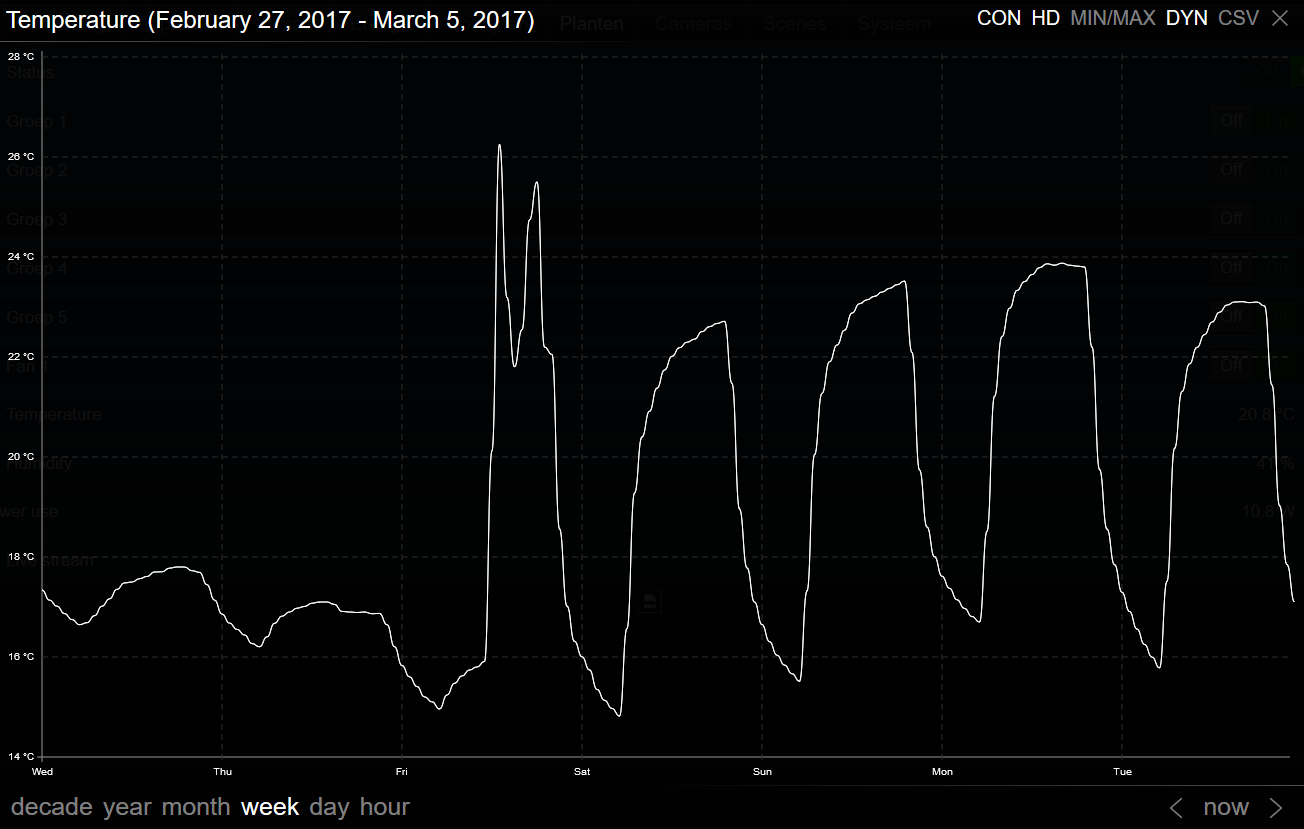Close the temperature chart overlay

tap(1280, 18)
